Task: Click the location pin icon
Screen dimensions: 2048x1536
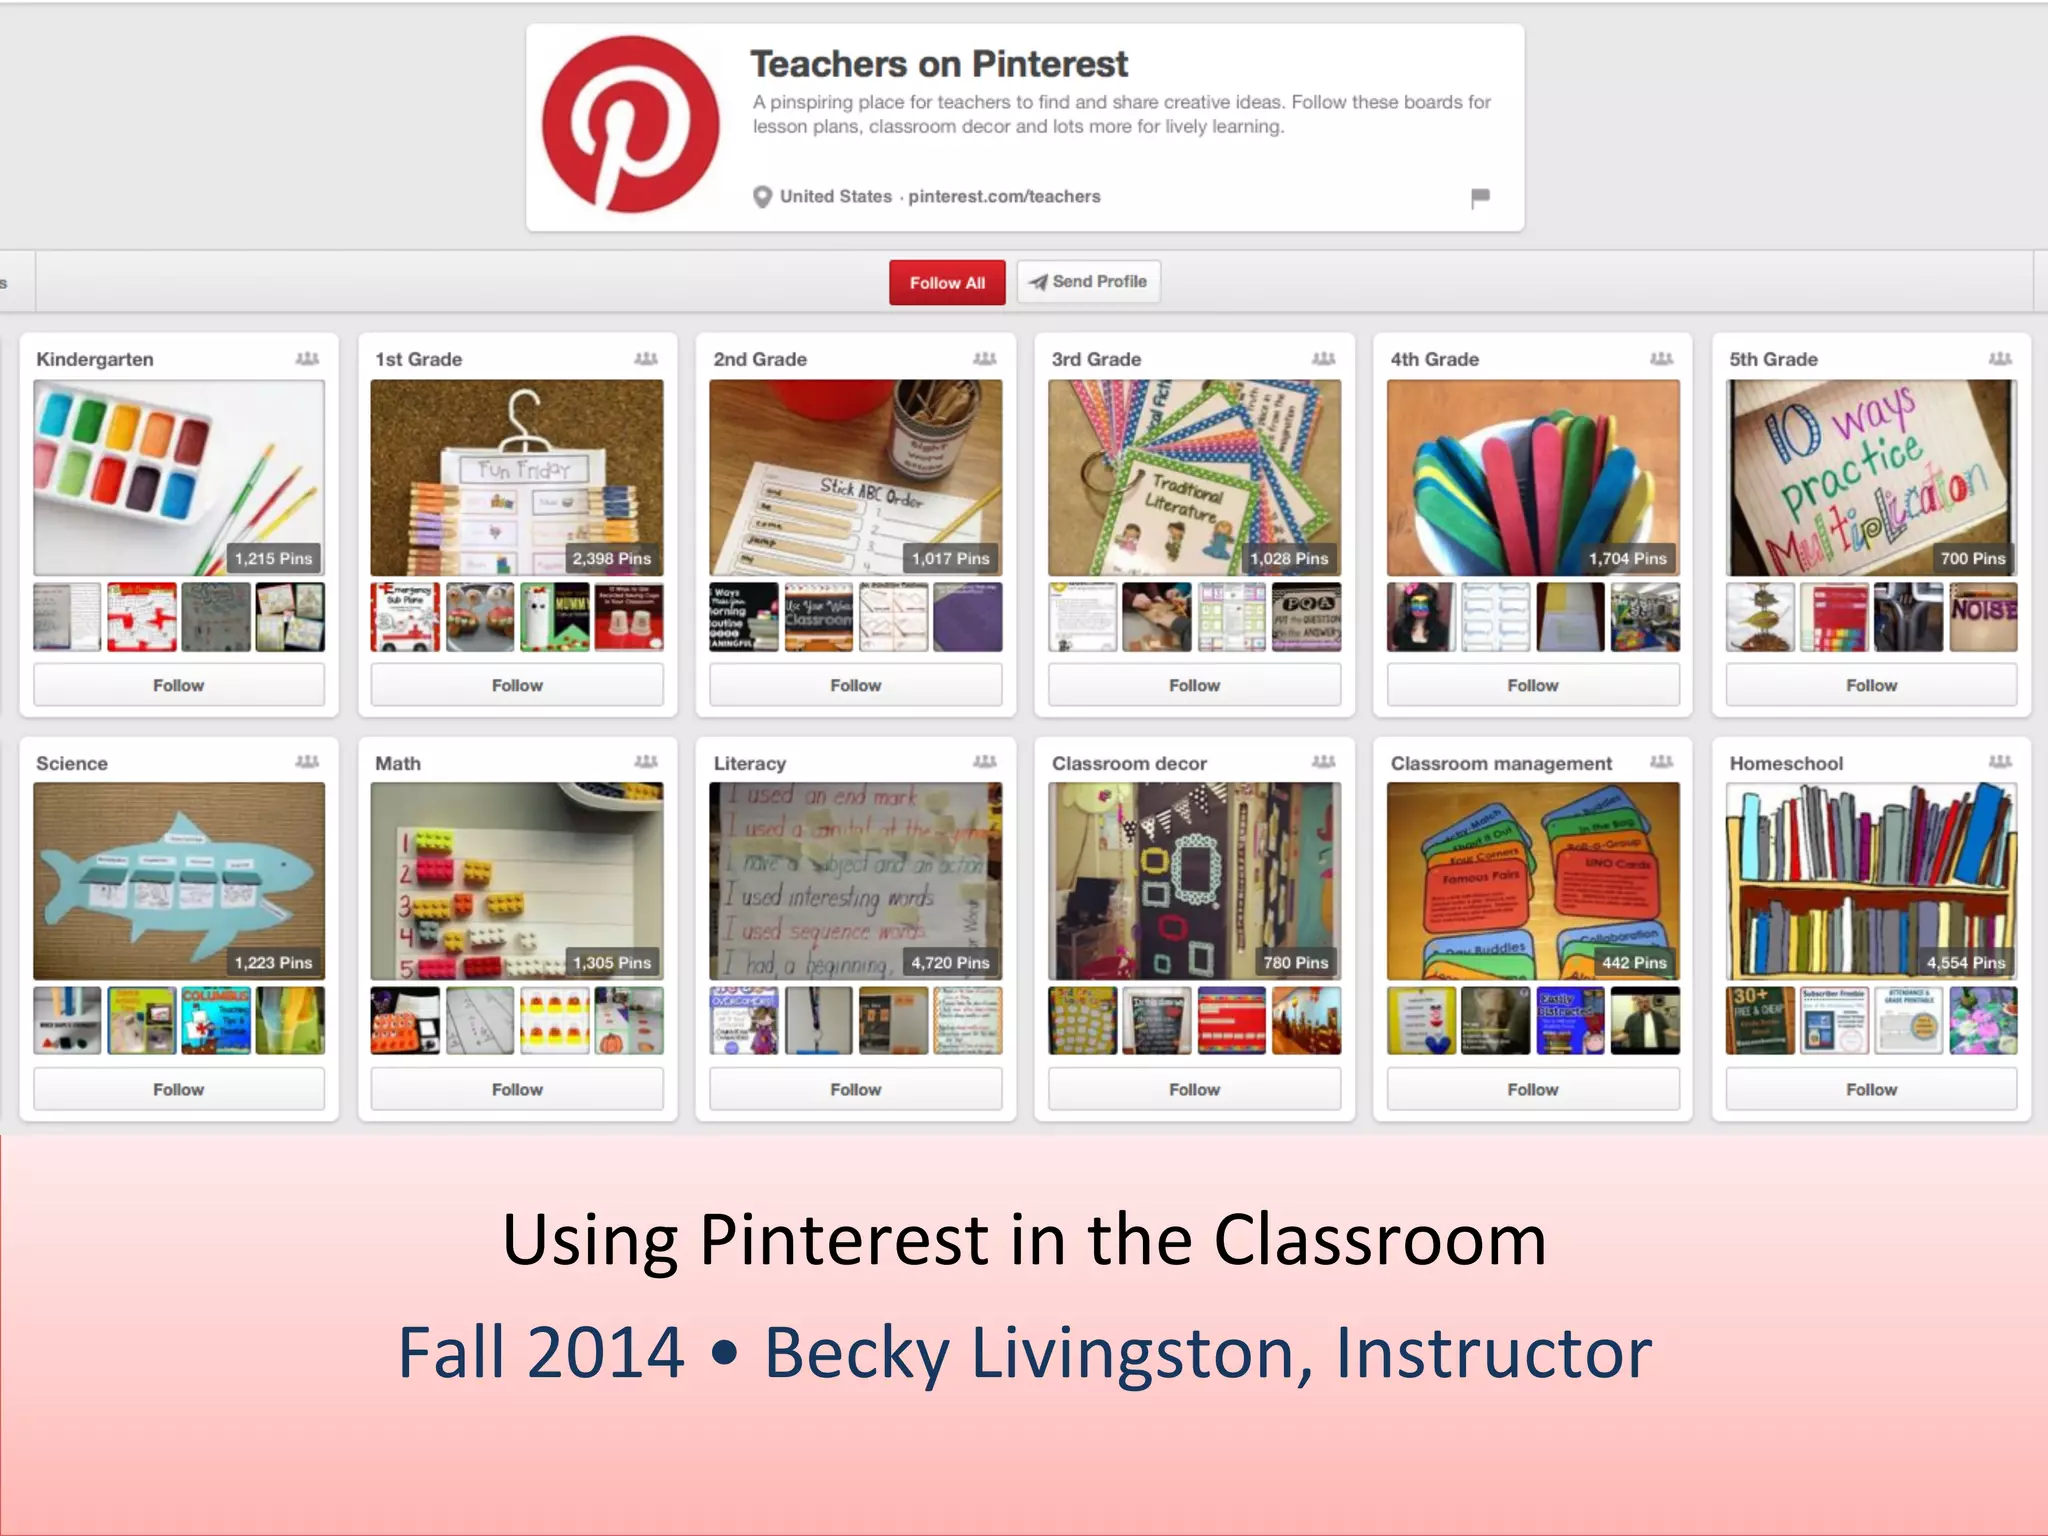Action: coord(762,197)
